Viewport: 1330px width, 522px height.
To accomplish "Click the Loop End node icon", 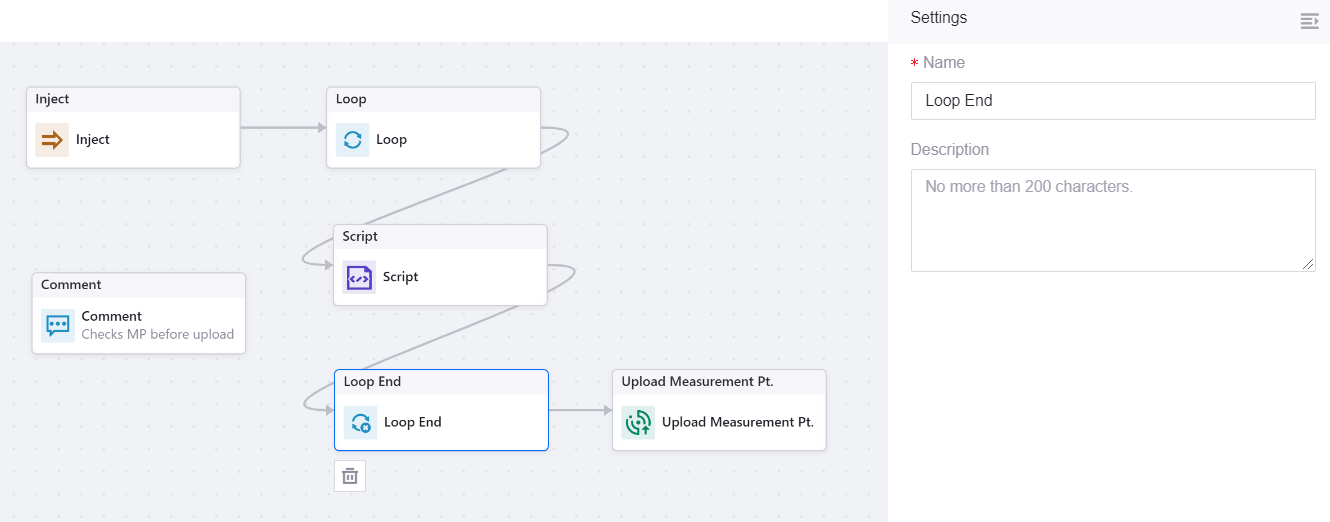I will pos(360,423).
